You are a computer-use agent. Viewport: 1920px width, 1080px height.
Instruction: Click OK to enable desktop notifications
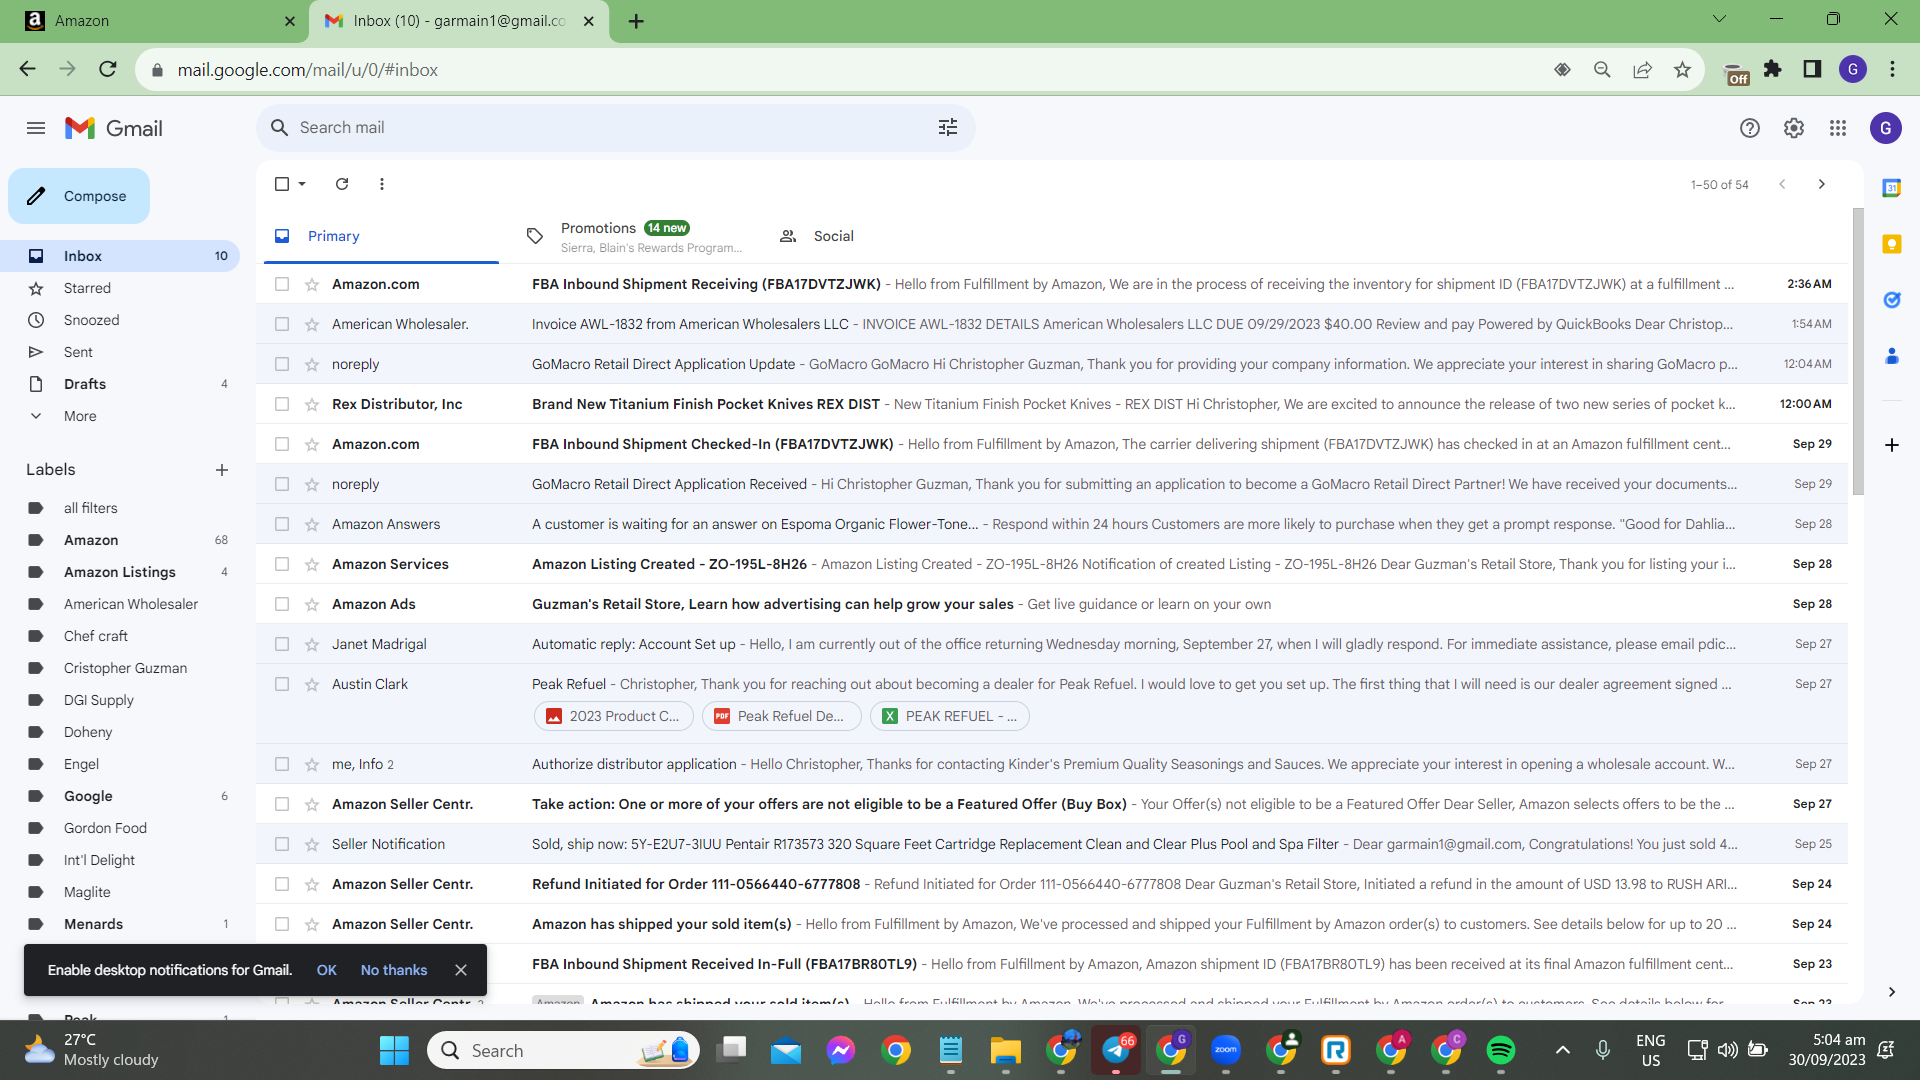(x=326, y=970)
